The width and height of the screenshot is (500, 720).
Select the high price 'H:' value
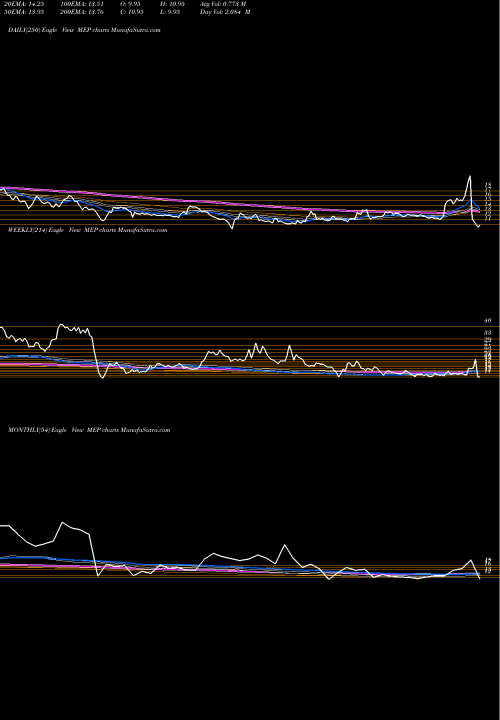(174, 4)
